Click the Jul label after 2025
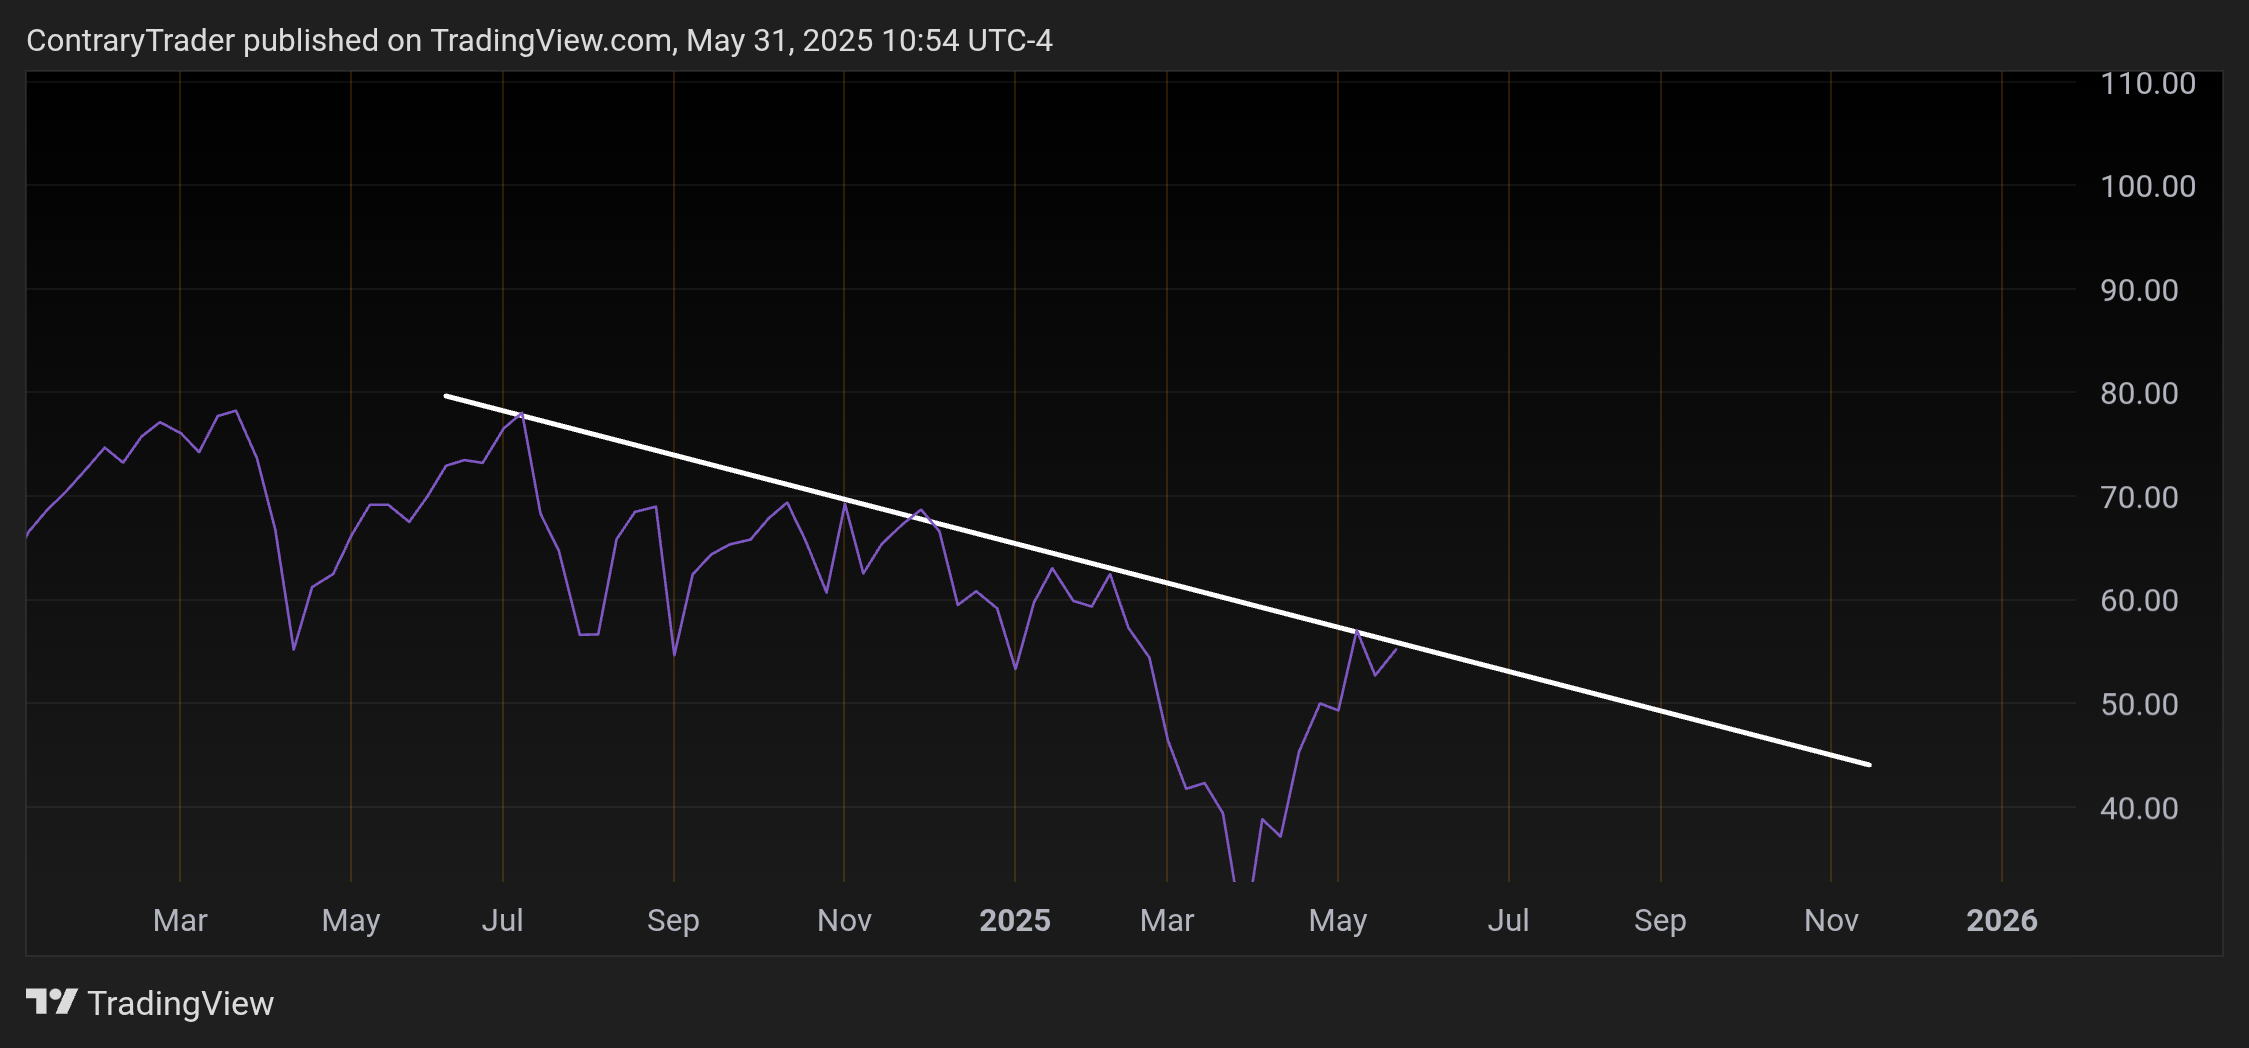Screen dimensions: 2249x1048 1508,920
